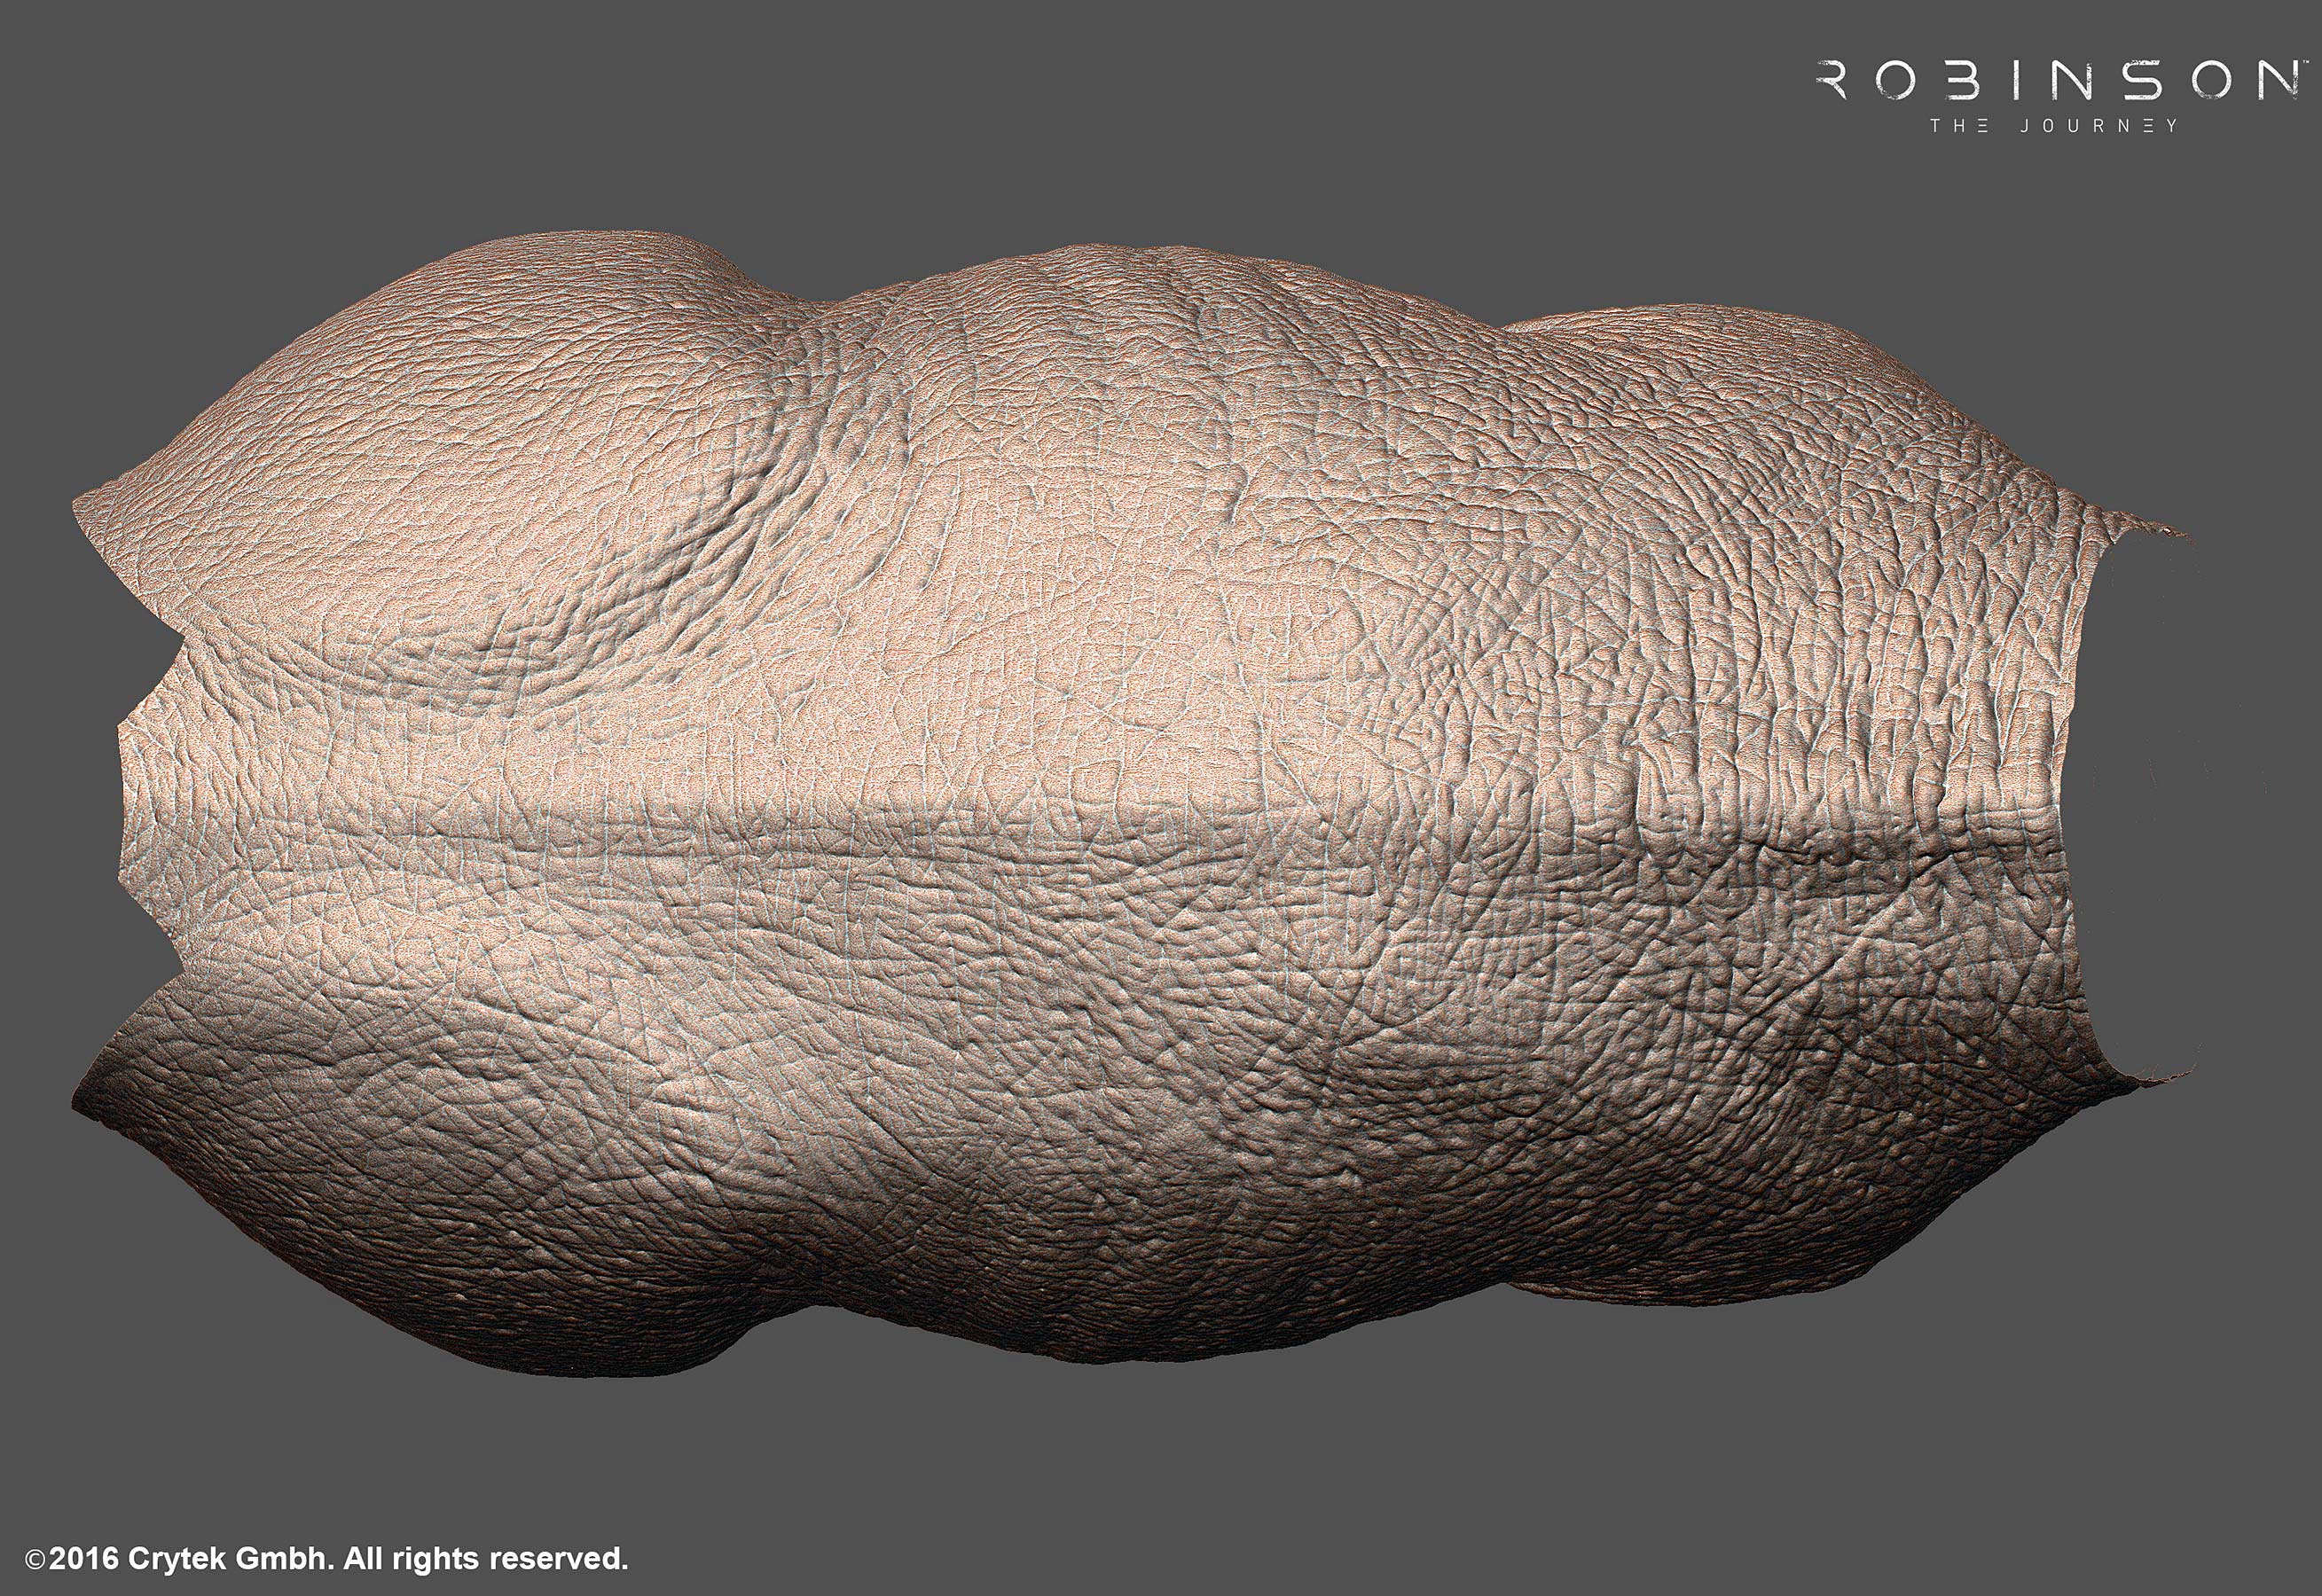Click the "ROBINSON" title logo text

(2064, 81)
